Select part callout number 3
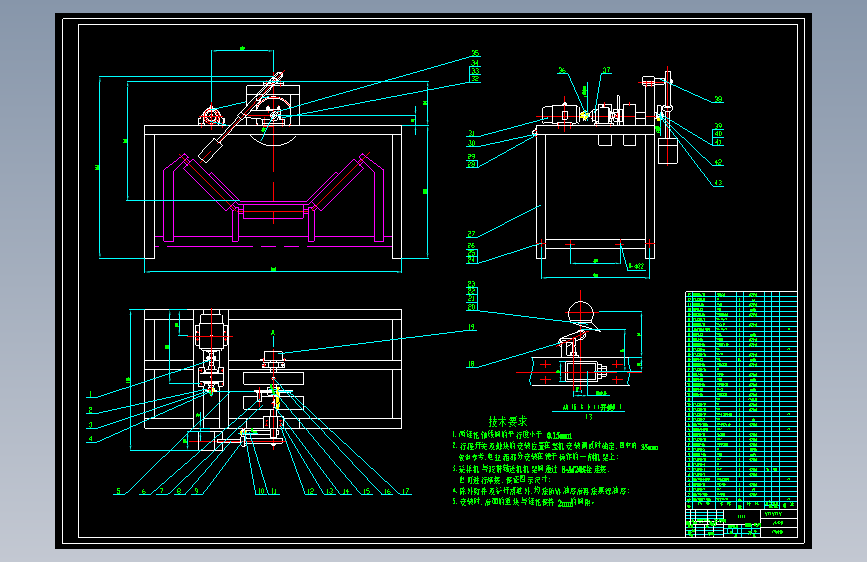Viewport: 867px width, 562px height. pyautogui.click(x=91, y=425)
